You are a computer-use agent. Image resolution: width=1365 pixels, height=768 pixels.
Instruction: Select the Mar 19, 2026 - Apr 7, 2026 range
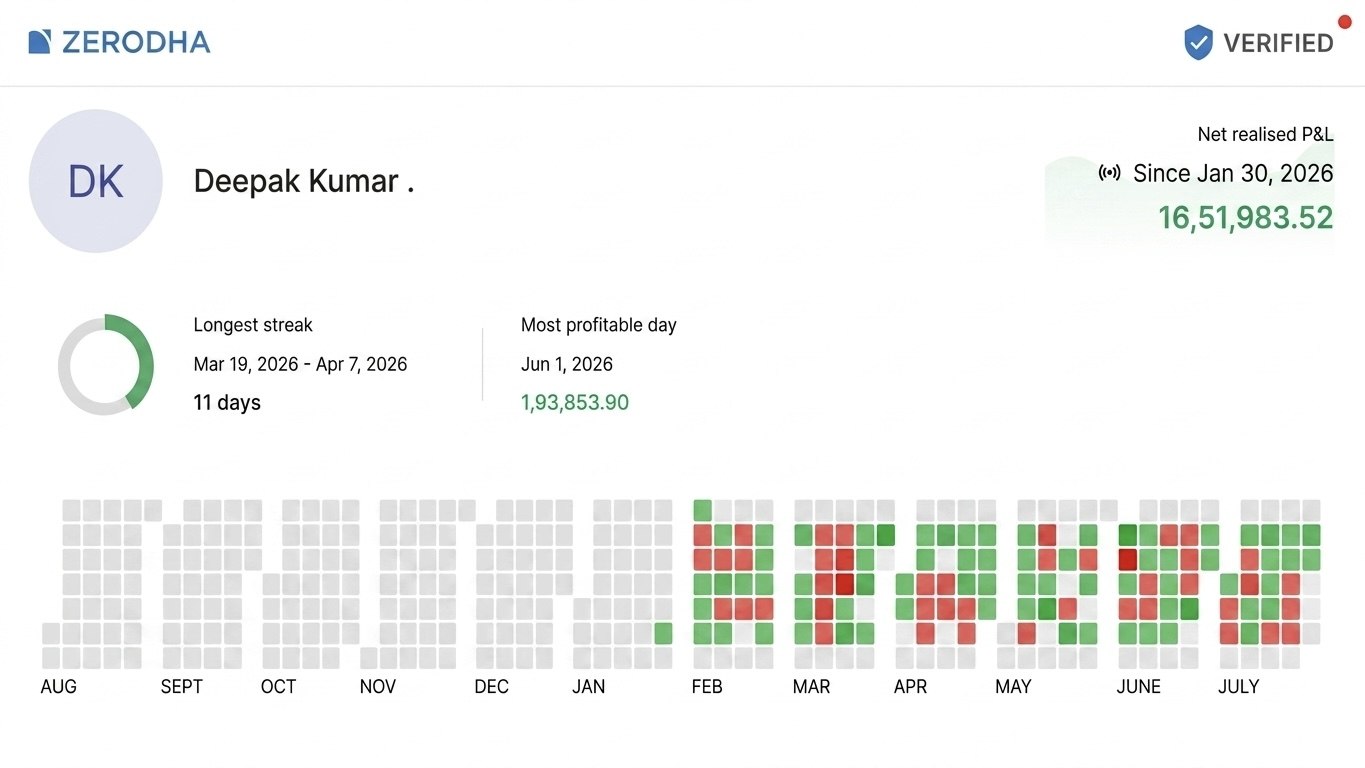point(300,364)
